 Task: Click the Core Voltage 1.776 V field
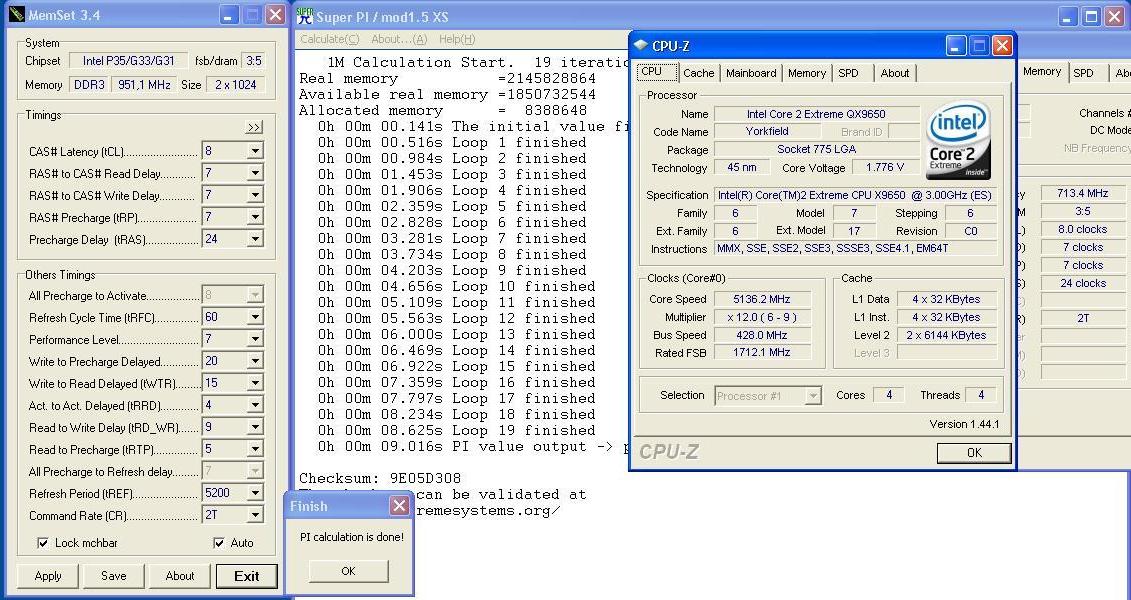[884, 167]
